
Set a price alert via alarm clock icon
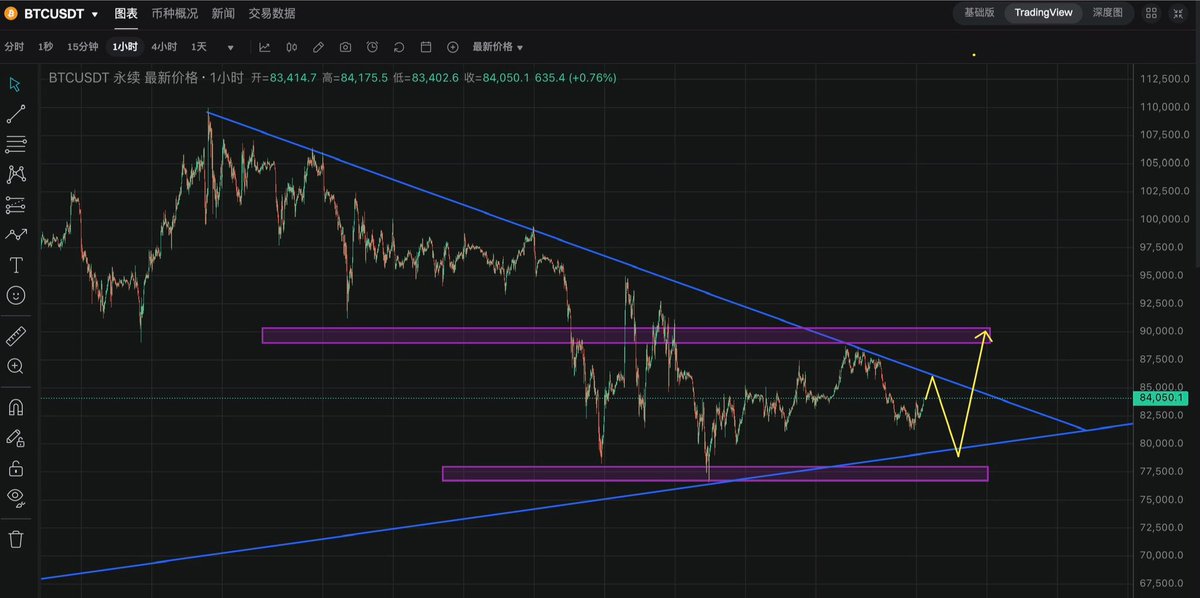coord(372,47)
